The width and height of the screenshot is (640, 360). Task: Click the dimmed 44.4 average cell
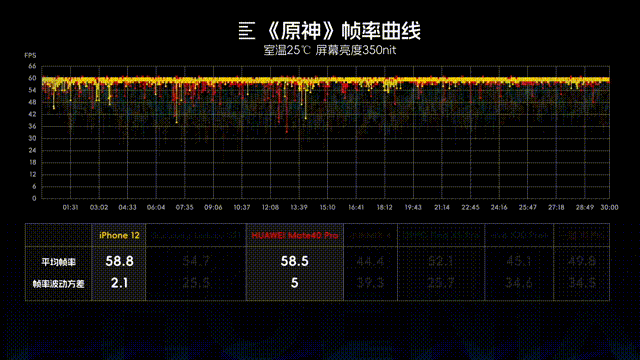(371, 261)
